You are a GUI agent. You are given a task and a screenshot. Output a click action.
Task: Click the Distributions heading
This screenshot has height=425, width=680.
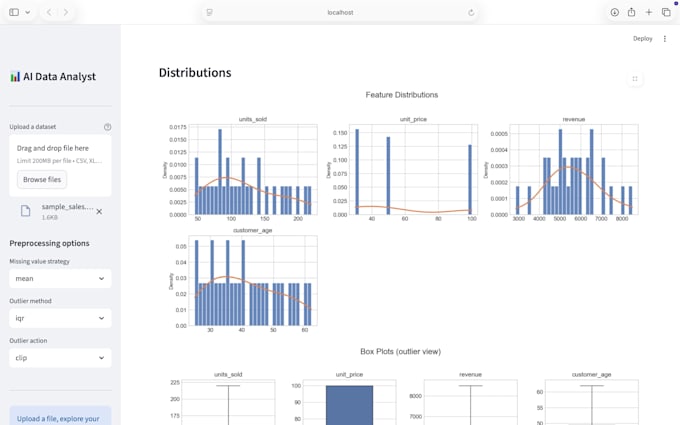[x=195, y=72]
